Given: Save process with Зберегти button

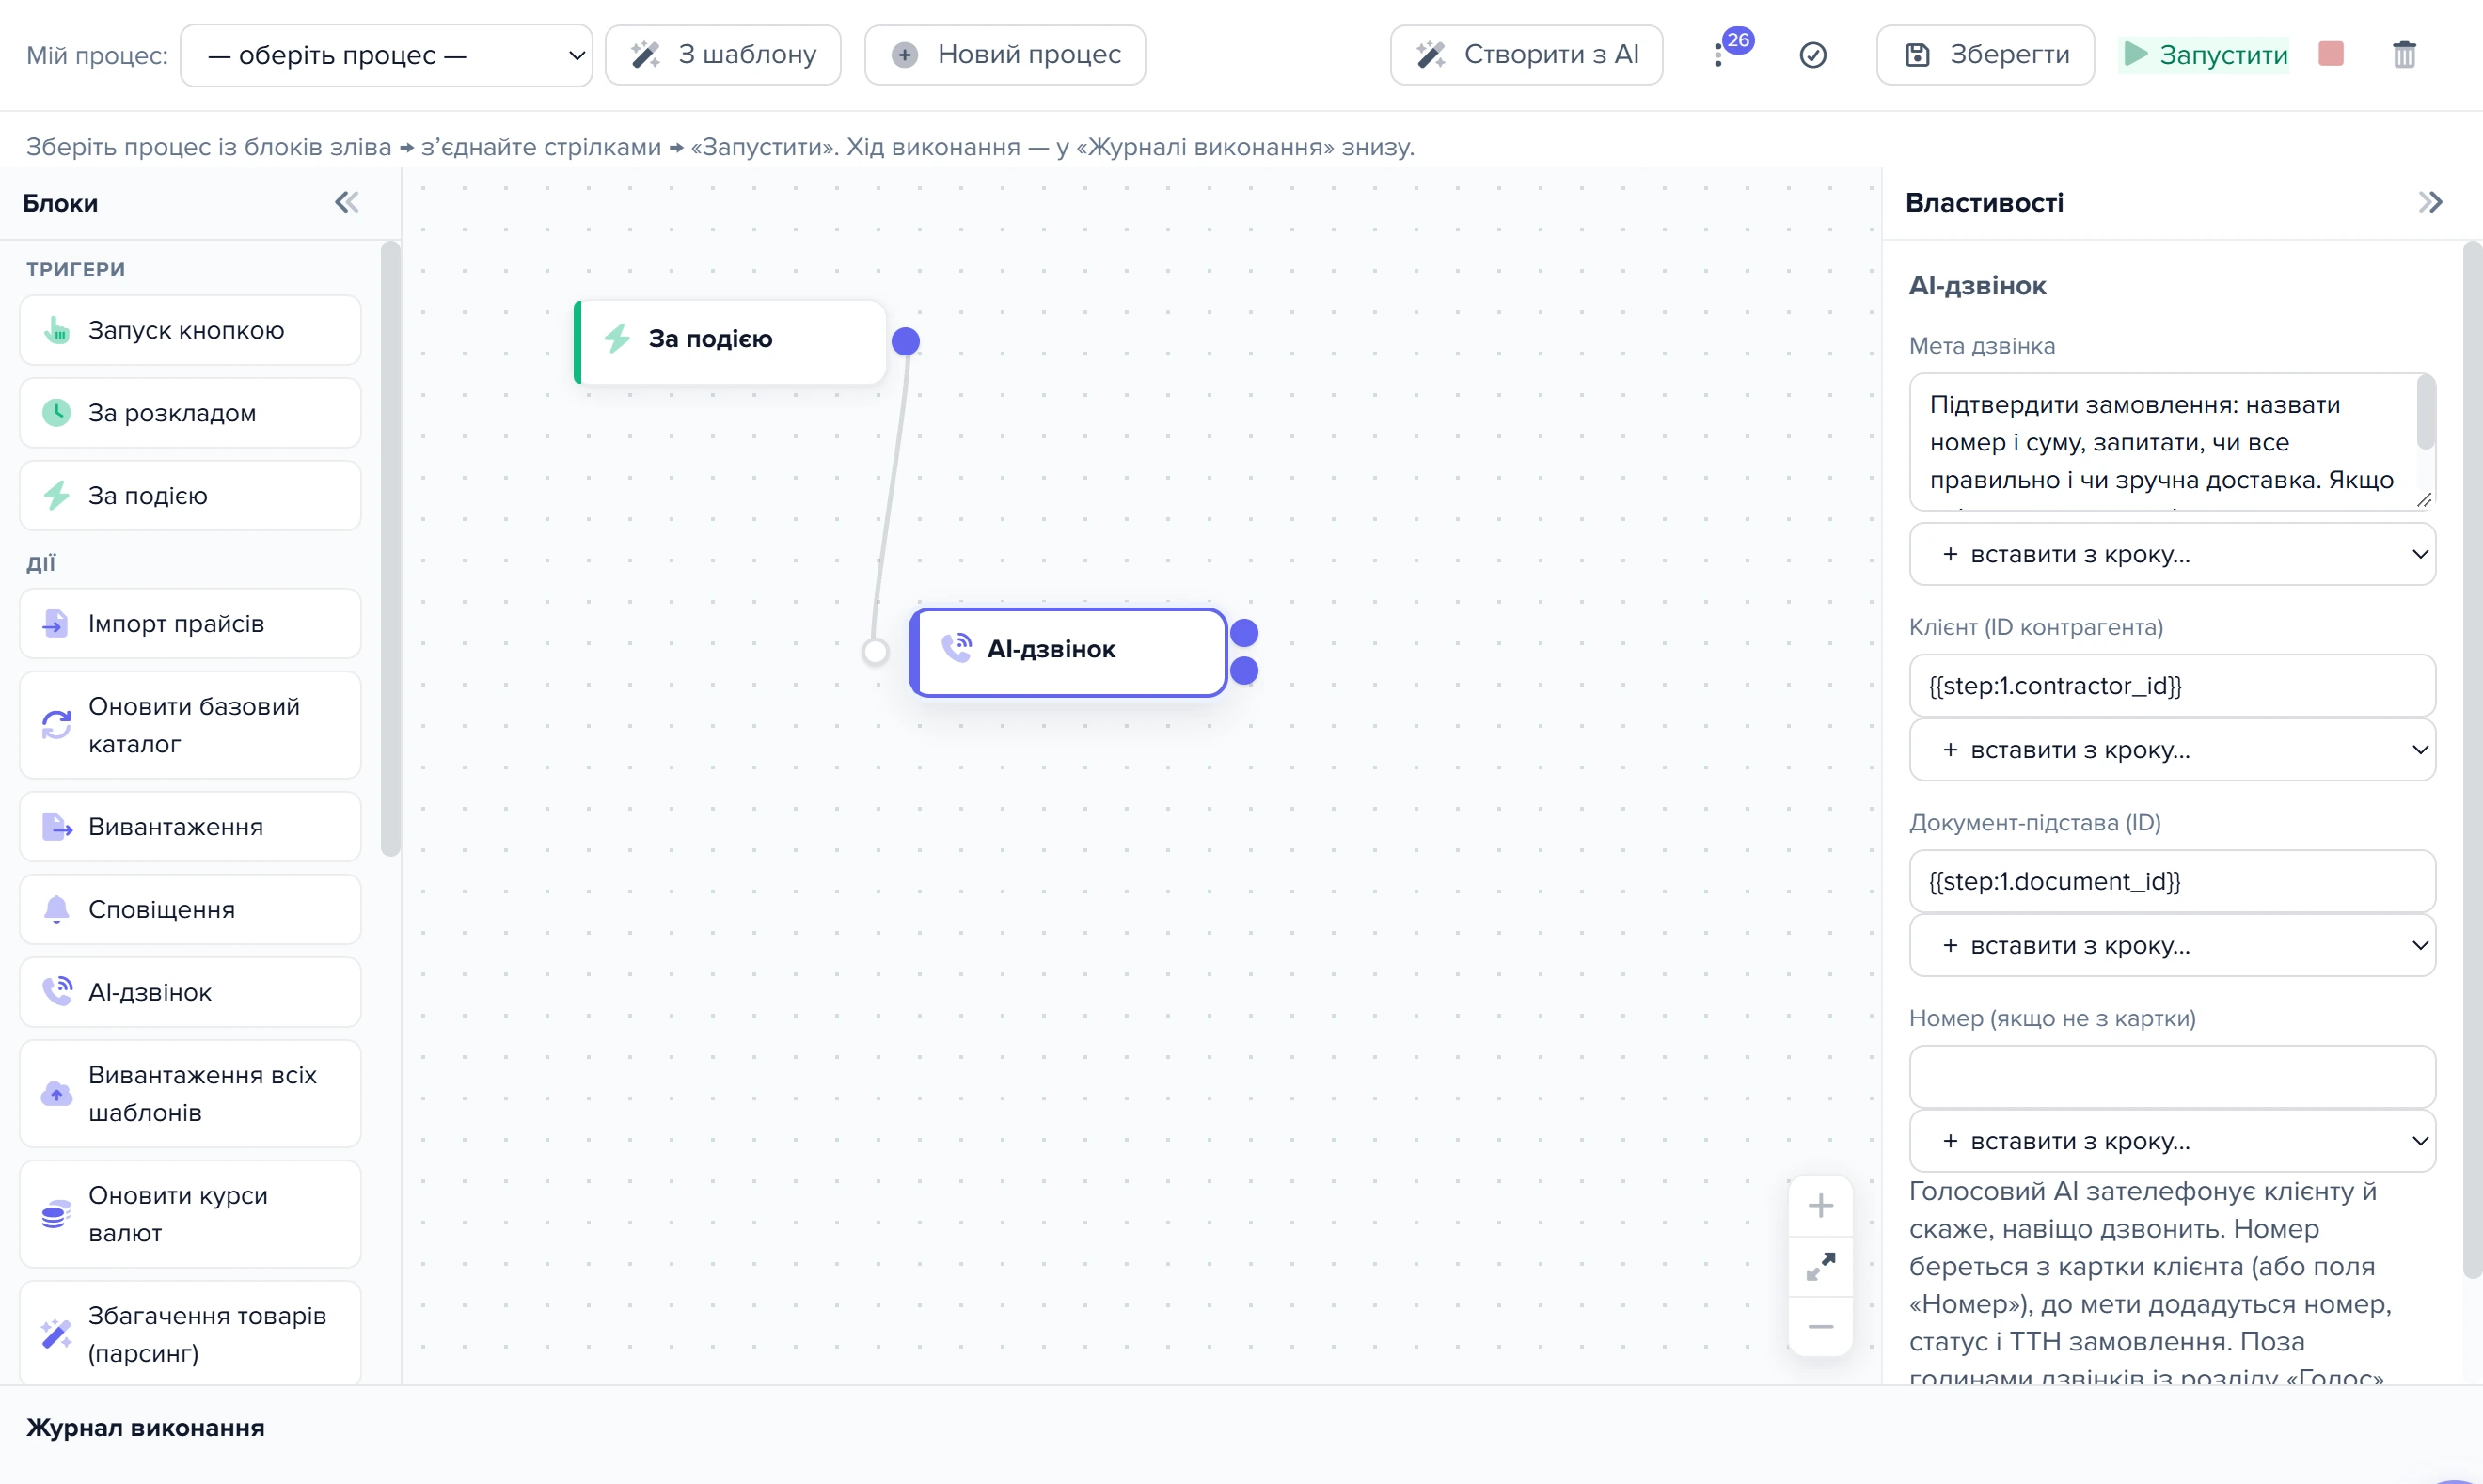Looking at the screenshot, I should click(x=1986, y=55).
